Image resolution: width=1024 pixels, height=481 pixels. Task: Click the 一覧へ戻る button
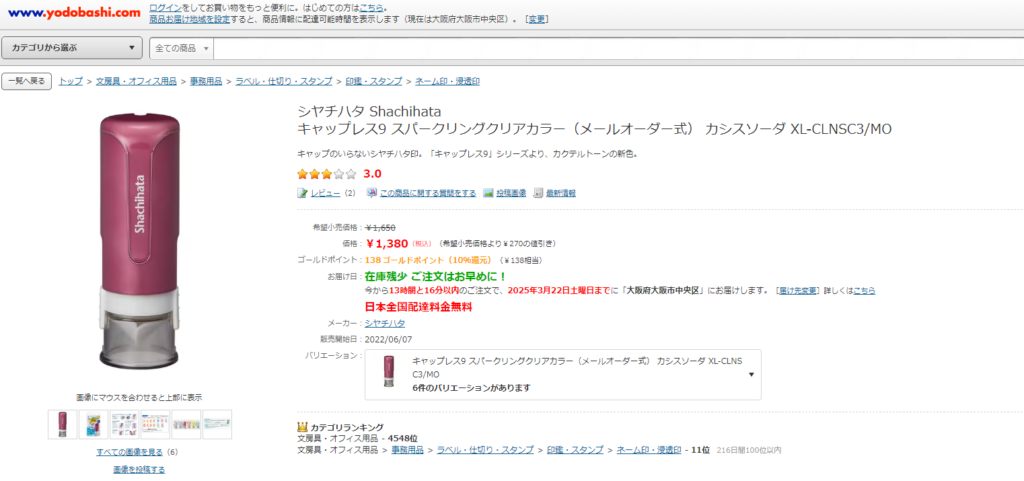click(27, 82)
